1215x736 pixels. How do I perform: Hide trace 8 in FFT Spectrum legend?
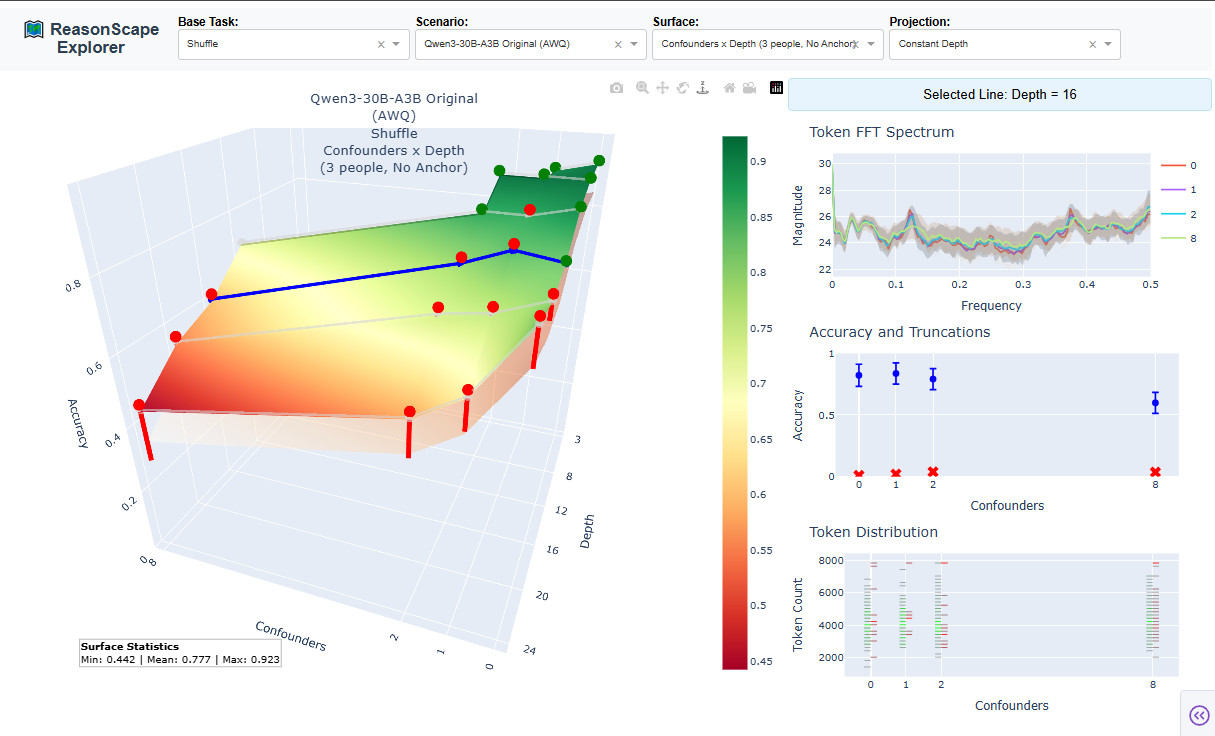[1180, 239]
